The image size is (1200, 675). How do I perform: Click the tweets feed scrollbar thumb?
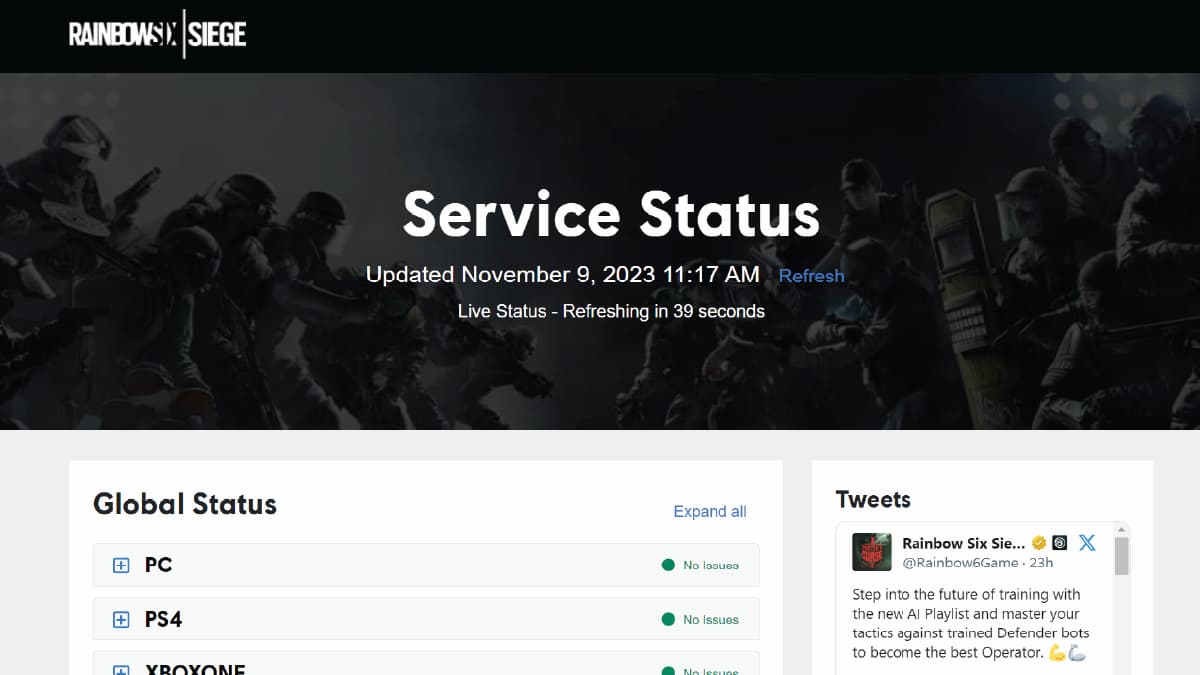click(1121, 555)
